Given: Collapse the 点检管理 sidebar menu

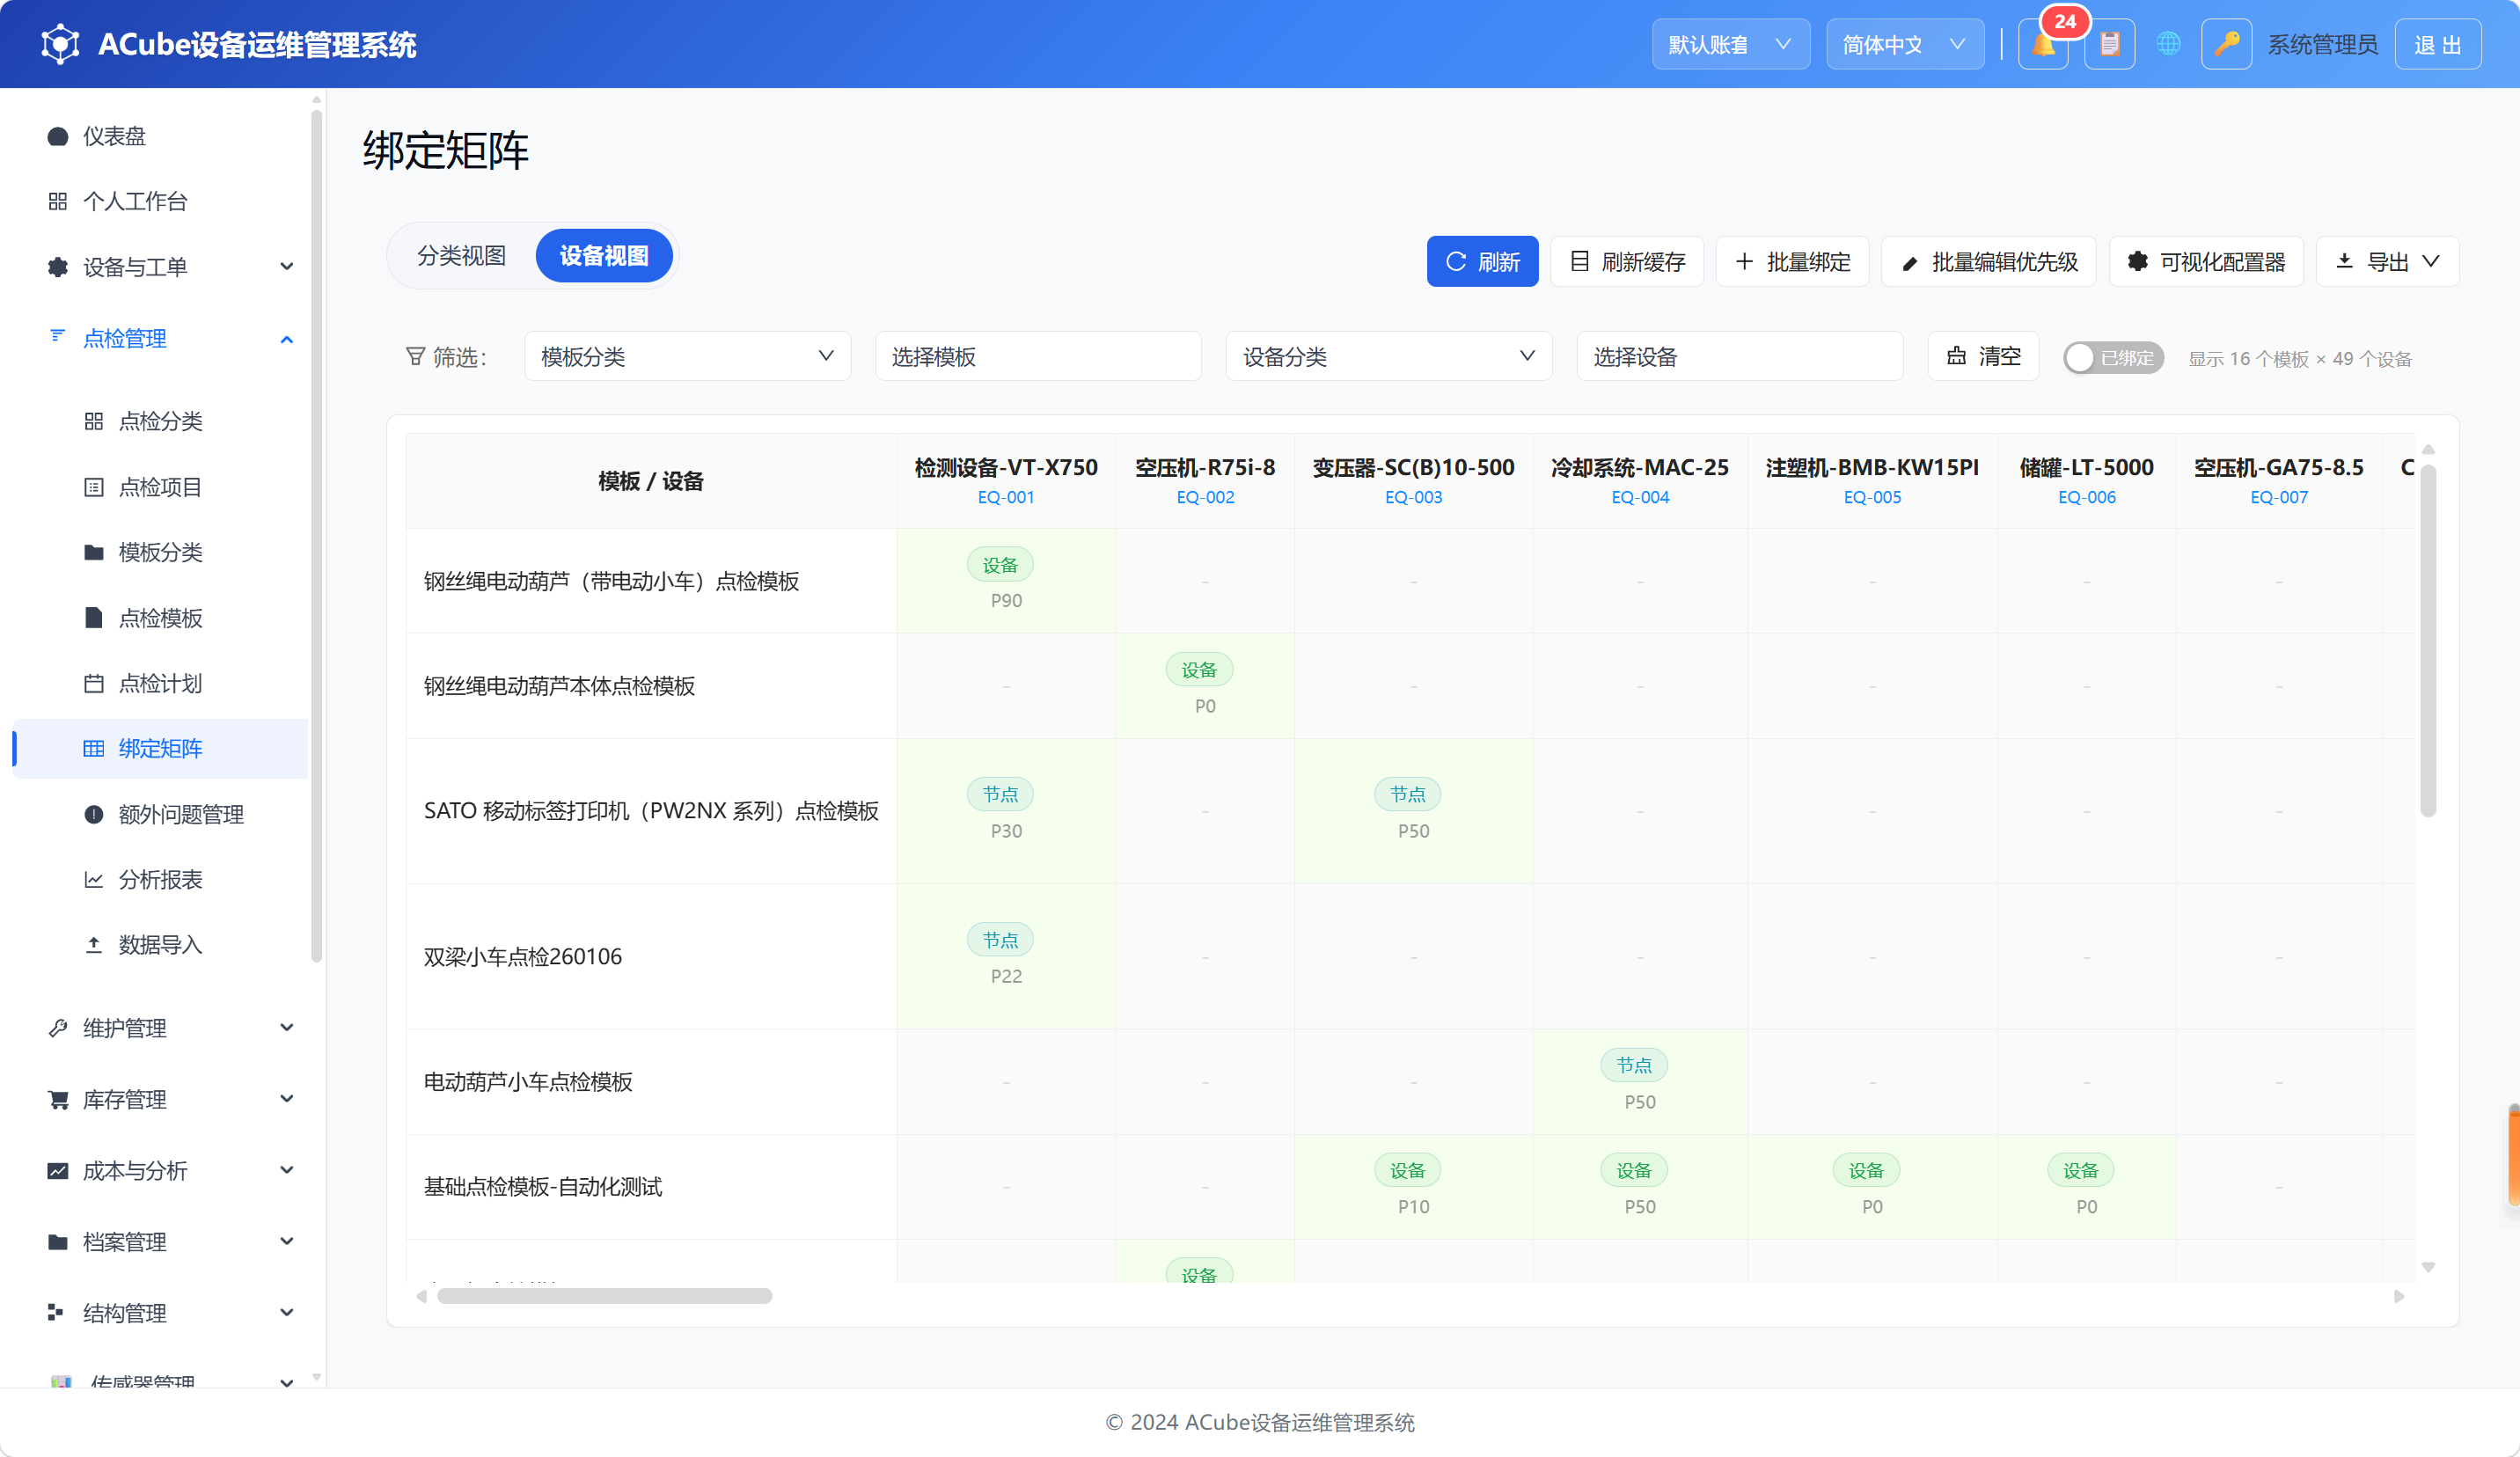Looking at the screenshot, I should click(160, 338).
